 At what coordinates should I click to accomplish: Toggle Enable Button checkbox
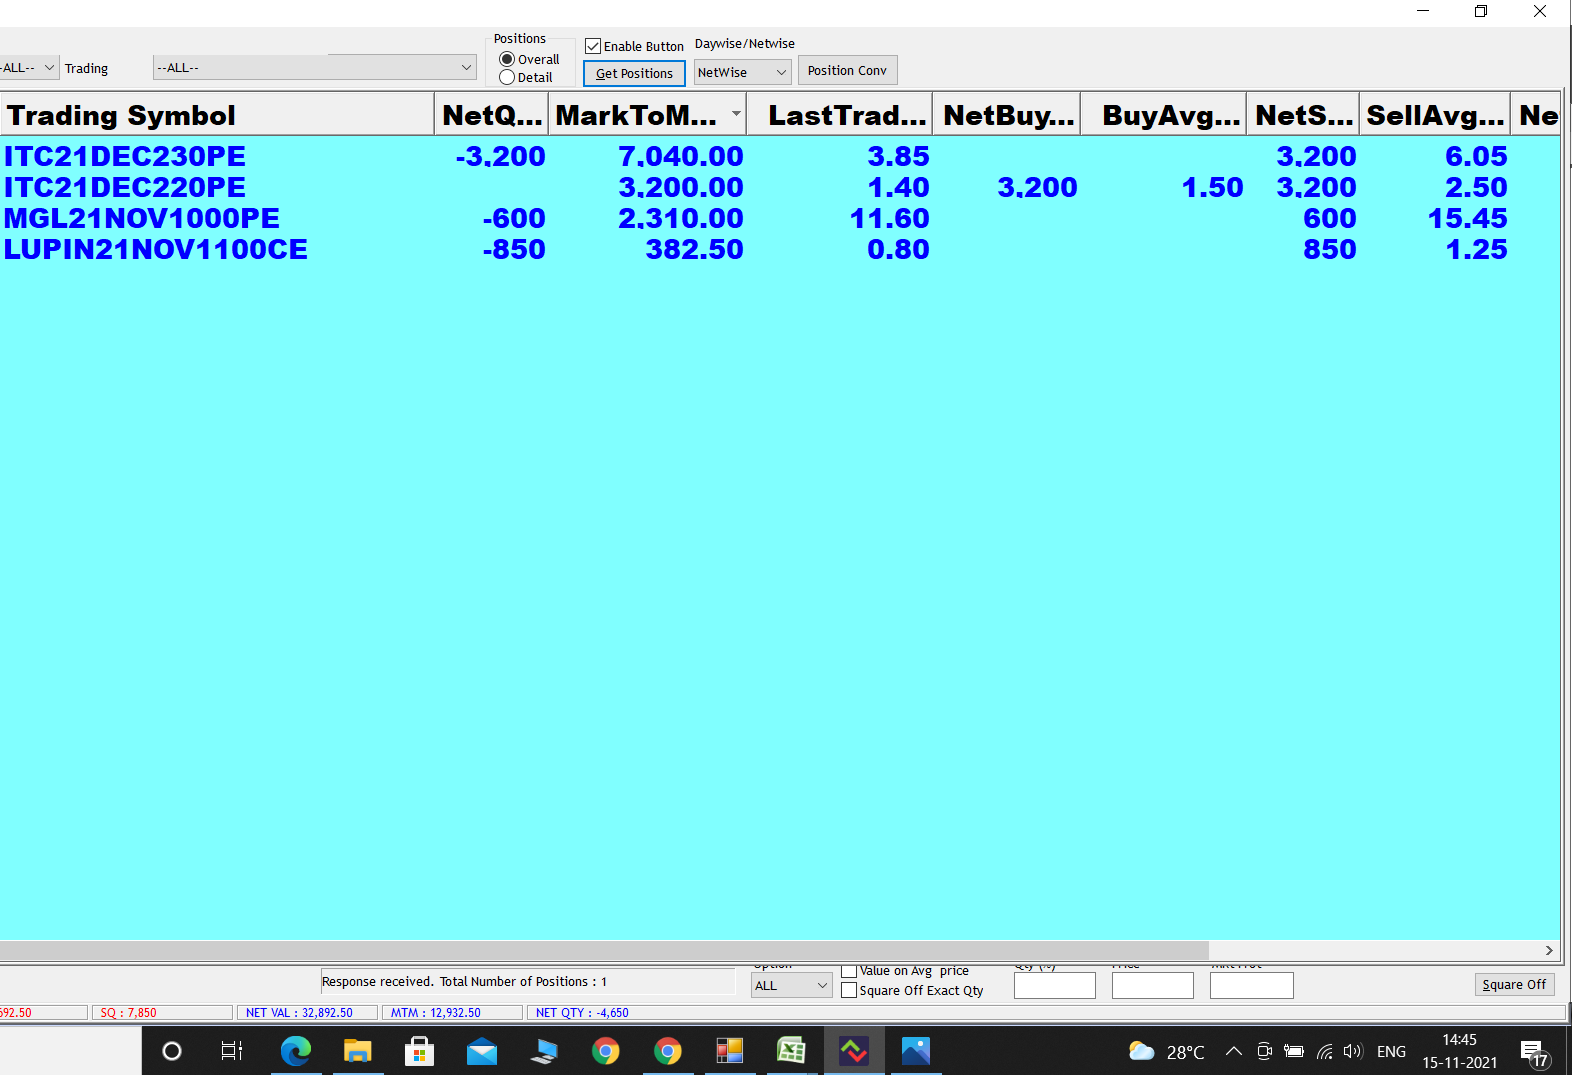tap(593, 46)
